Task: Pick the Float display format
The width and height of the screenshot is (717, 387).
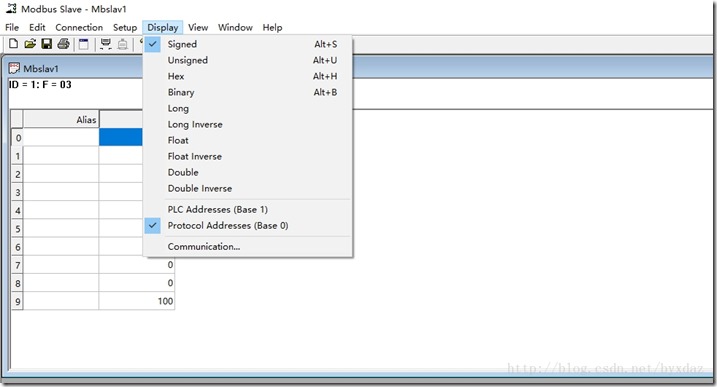Action: 247,140
